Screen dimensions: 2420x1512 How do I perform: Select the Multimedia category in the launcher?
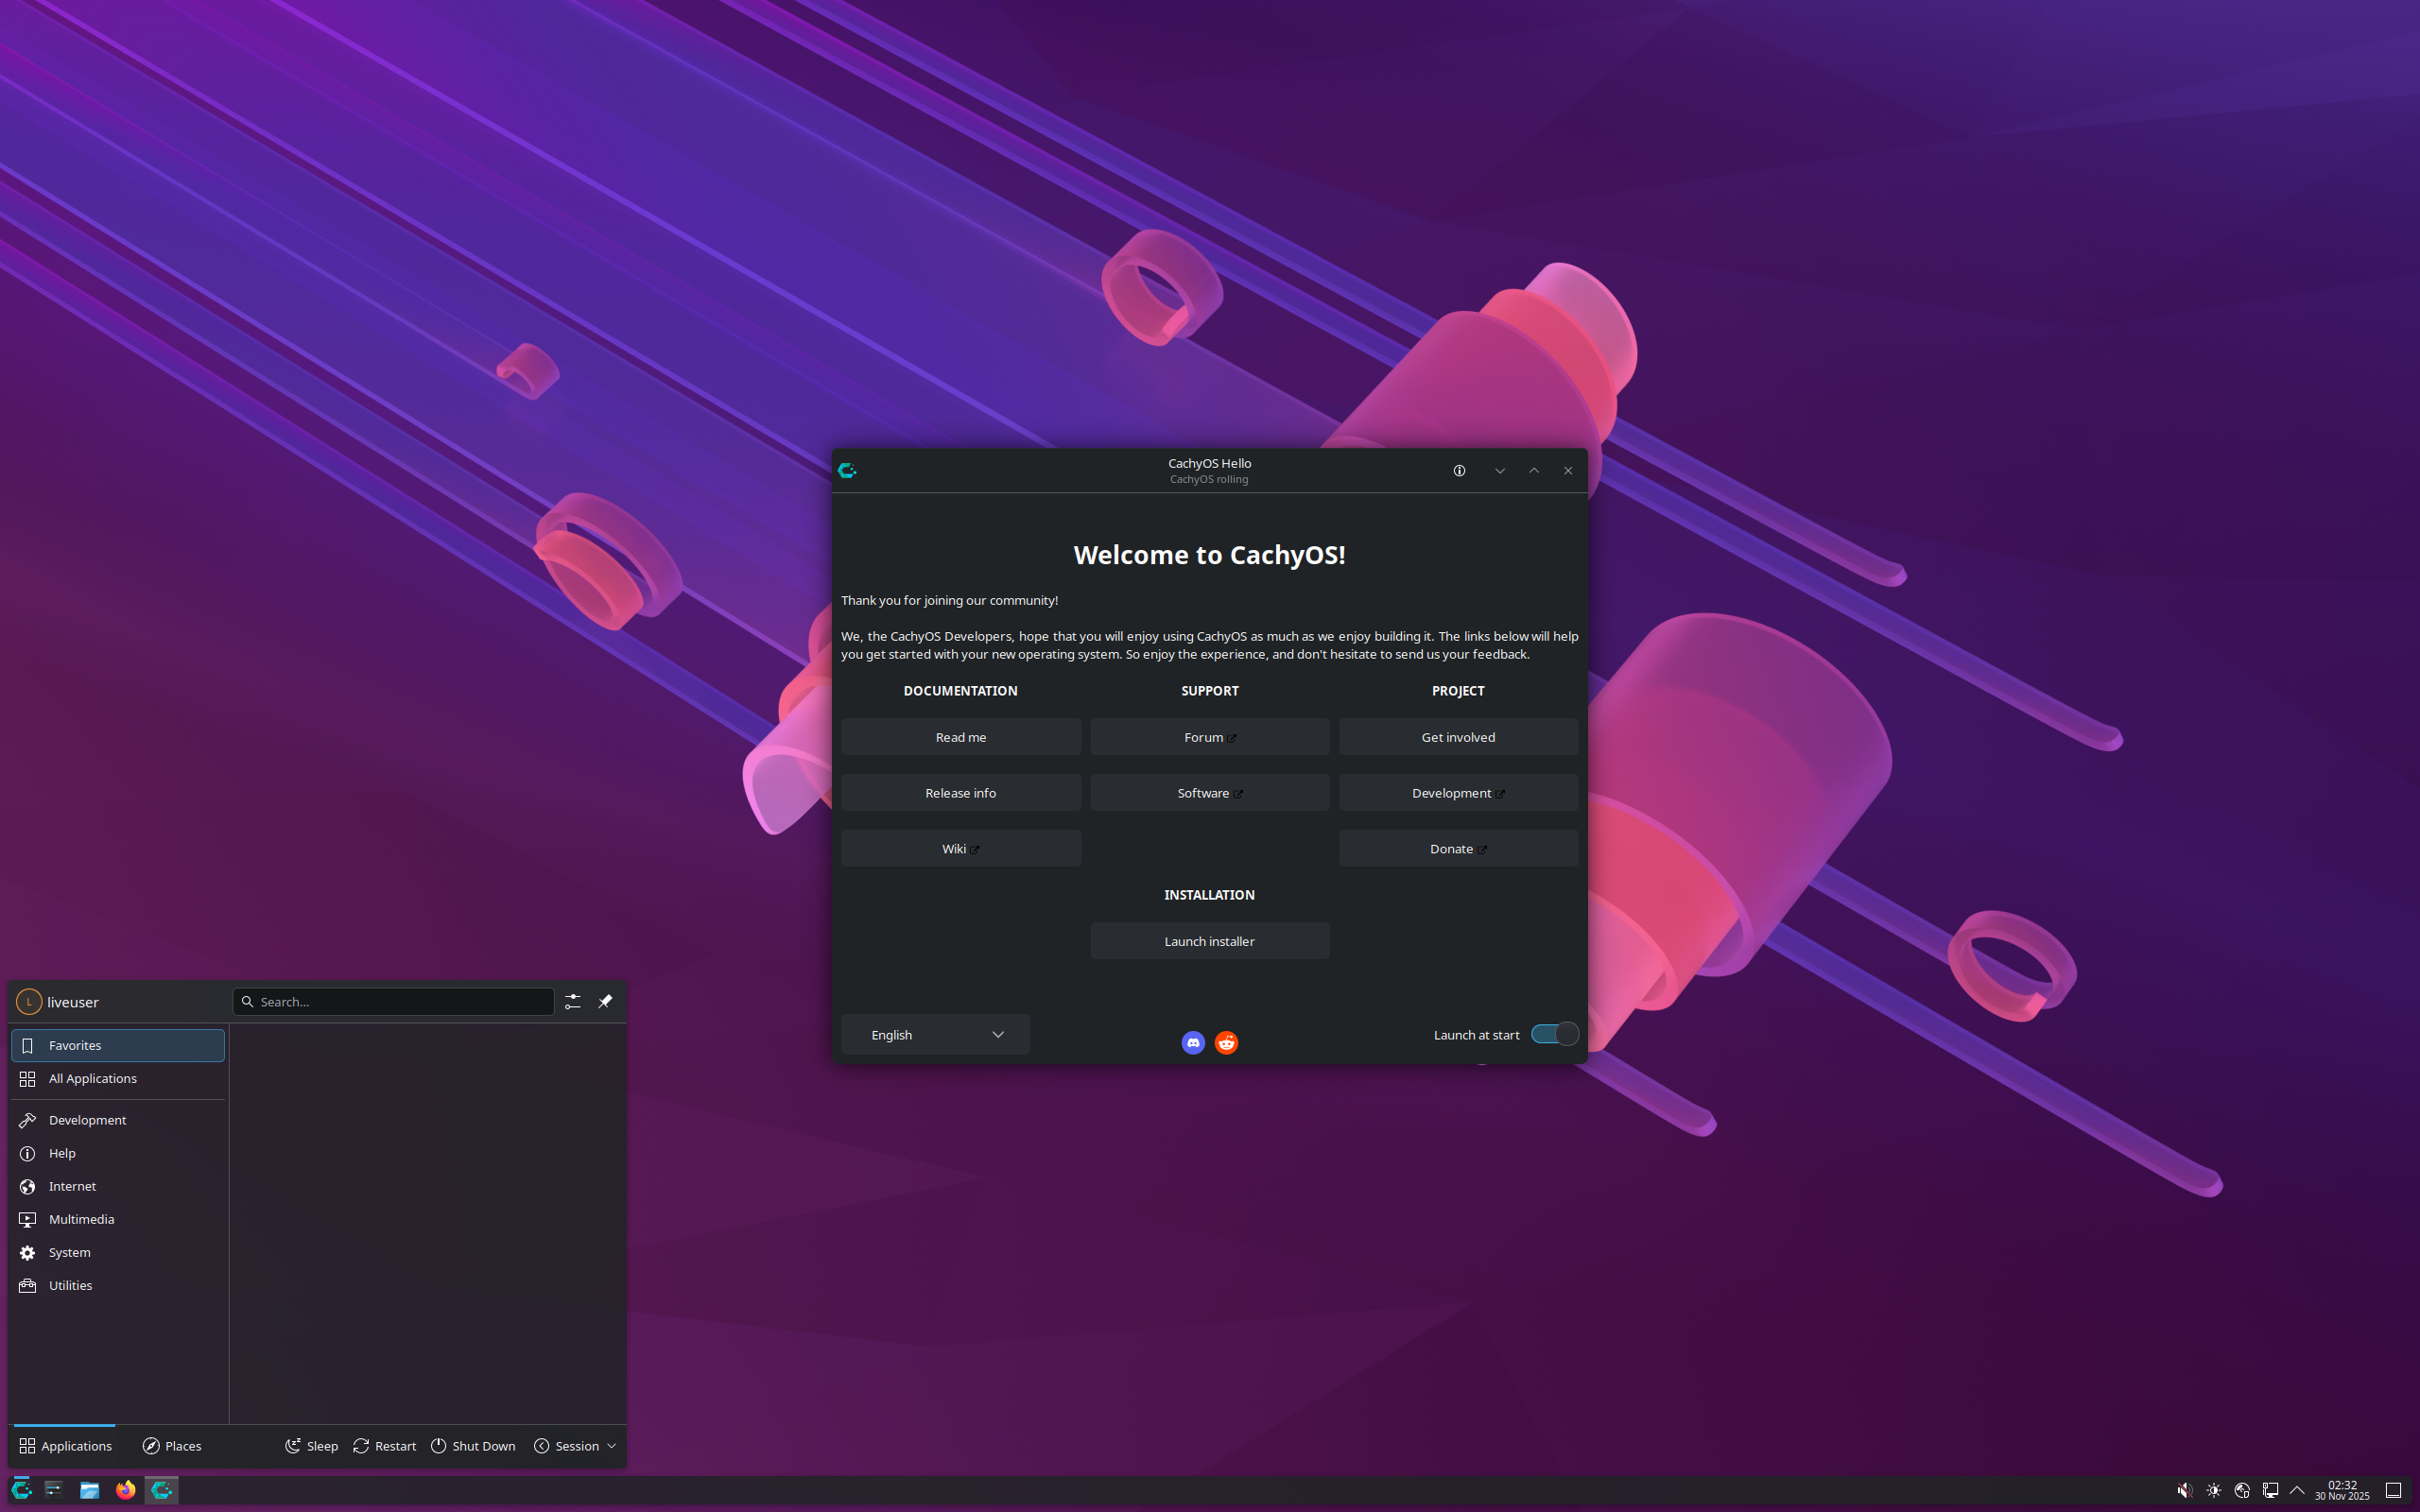(x=81, y=1219)
